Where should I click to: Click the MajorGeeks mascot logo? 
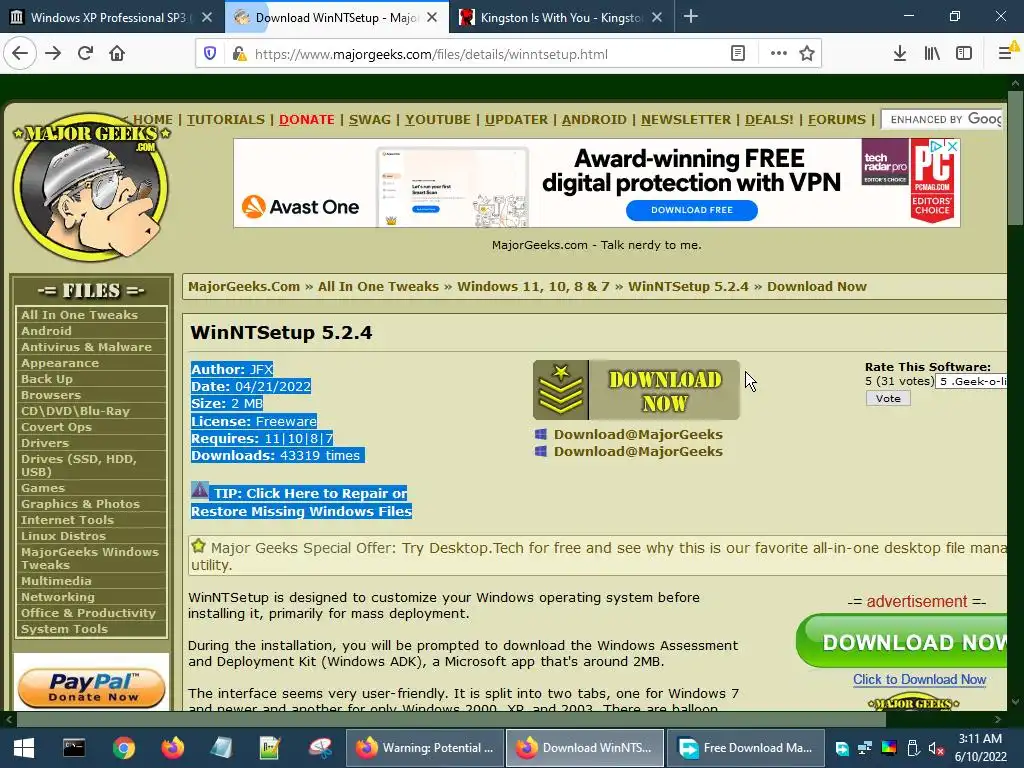coord(91,187)
